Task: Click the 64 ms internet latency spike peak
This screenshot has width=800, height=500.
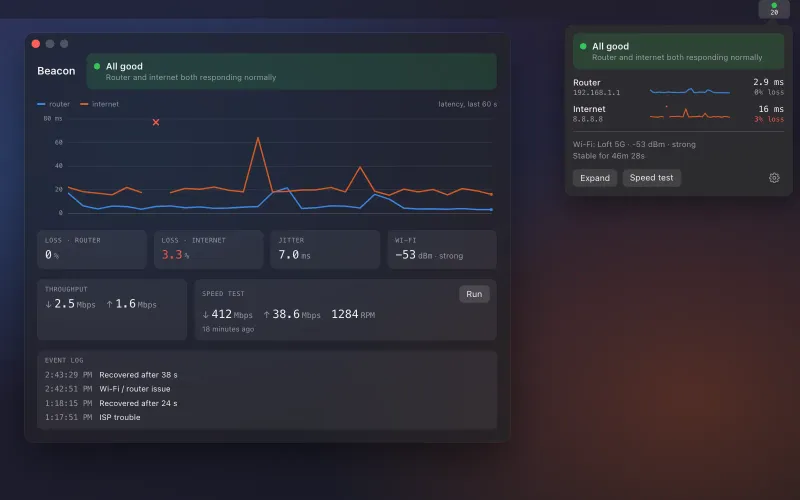Action: click(x=258, y=138)
